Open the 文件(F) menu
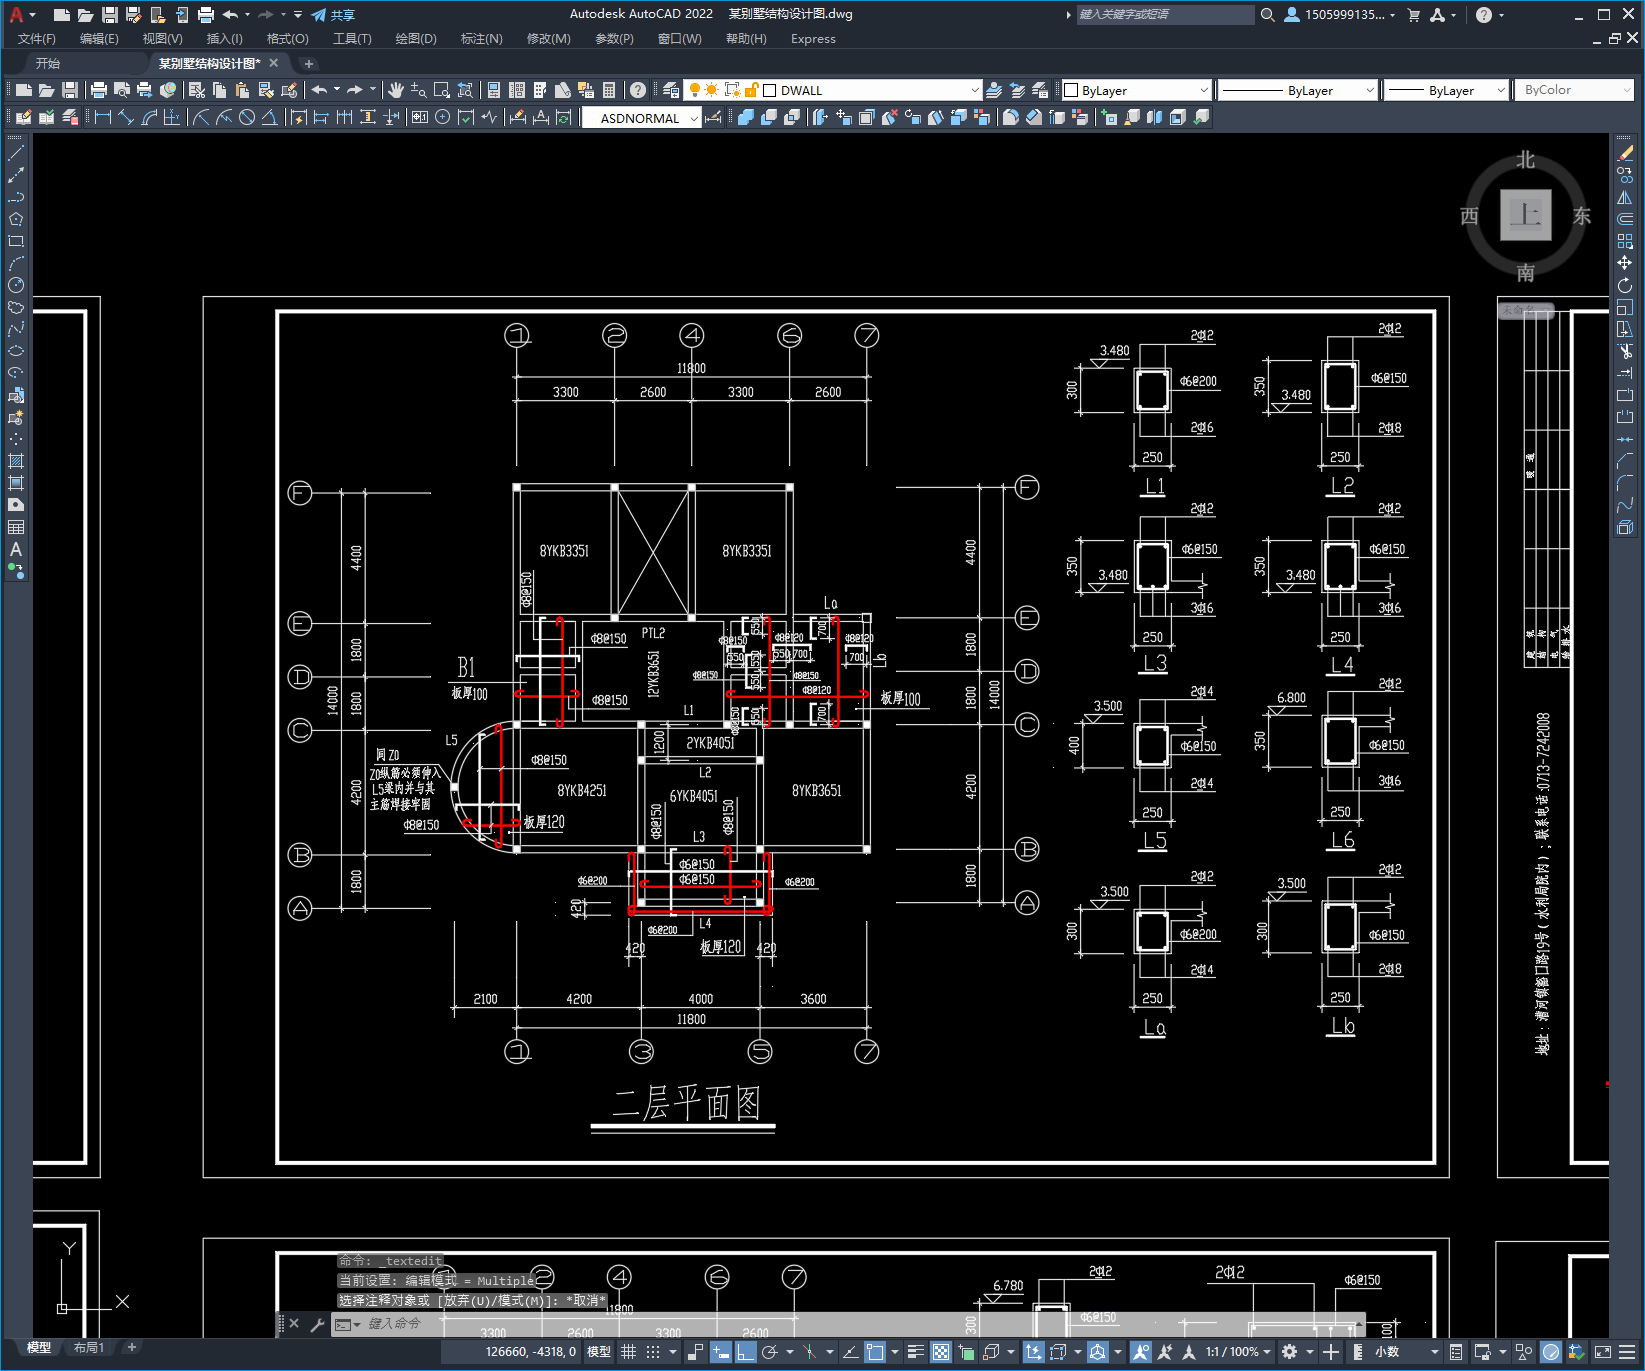 pyautogui.click(x=37, y=39)
